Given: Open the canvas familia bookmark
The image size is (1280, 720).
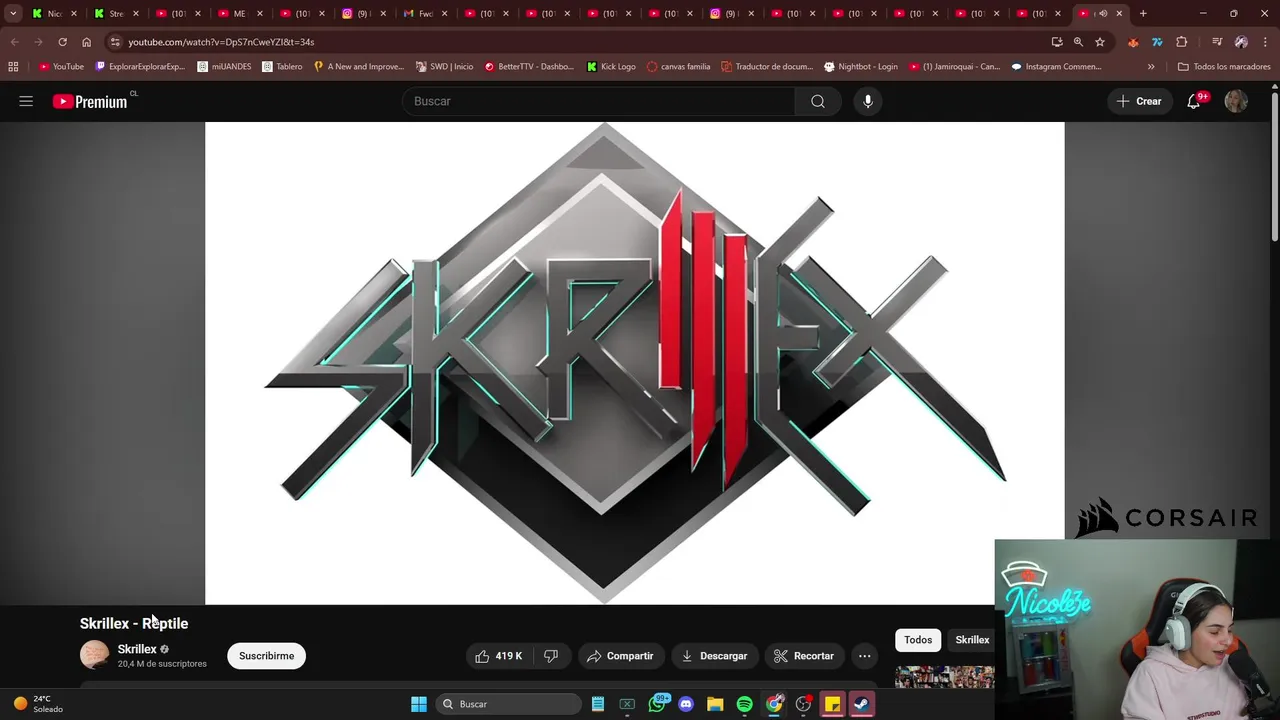Looking at the screenshot, I should [x=679, y=67].
